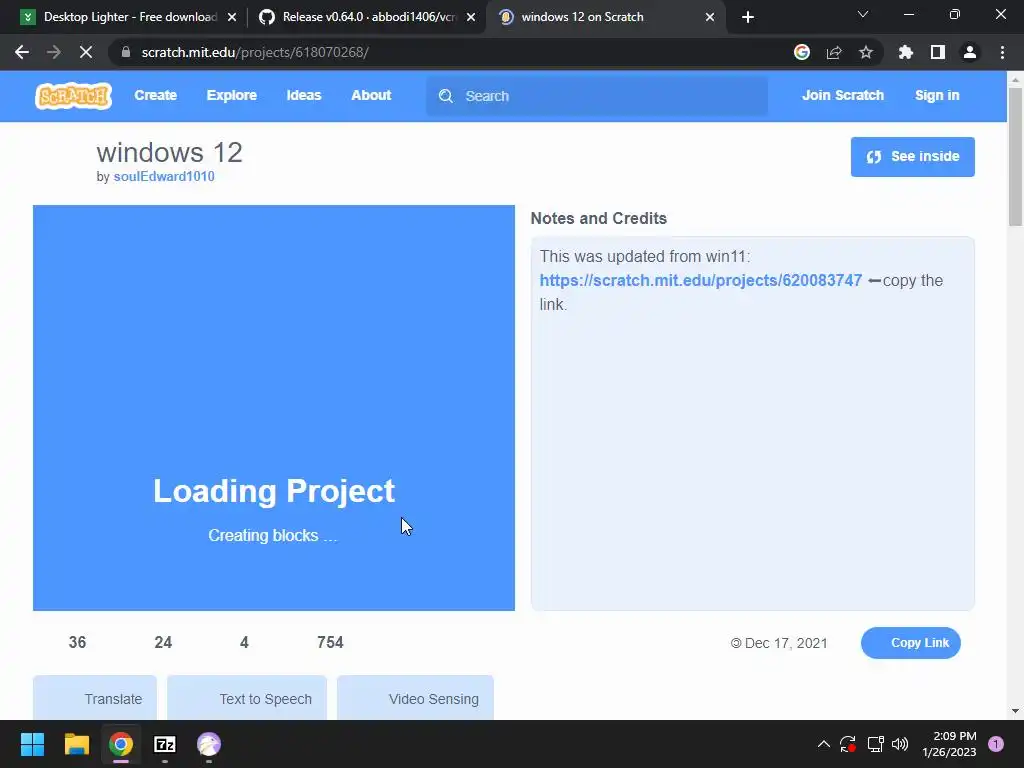This screenshot has width=1024, height=768.
Task: Click the address bar URL
Action: (255, 52)
